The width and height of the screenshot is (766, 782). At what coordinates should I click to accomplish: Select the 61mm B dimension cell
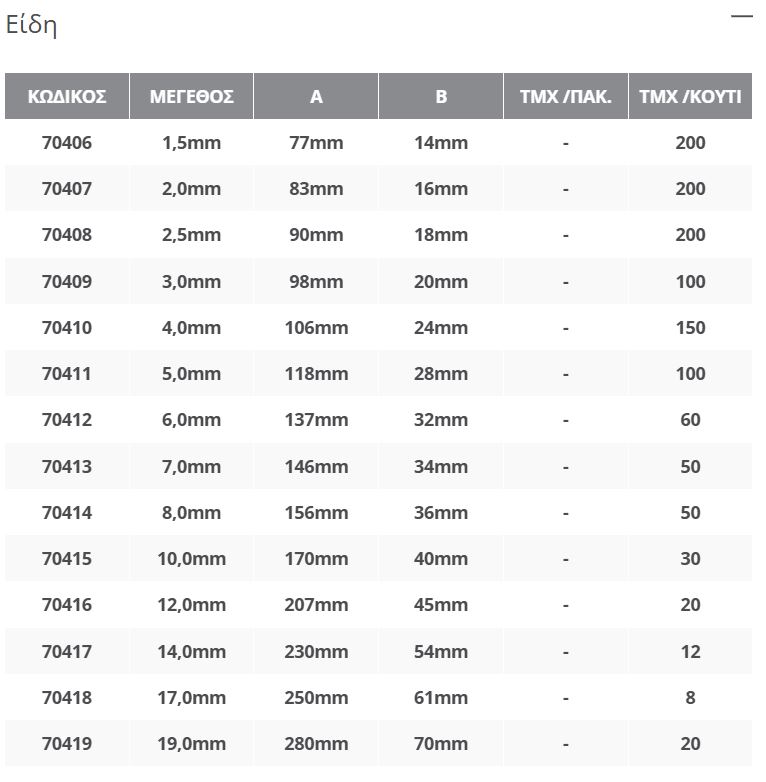pyautogui.click(x=441, y=698)
